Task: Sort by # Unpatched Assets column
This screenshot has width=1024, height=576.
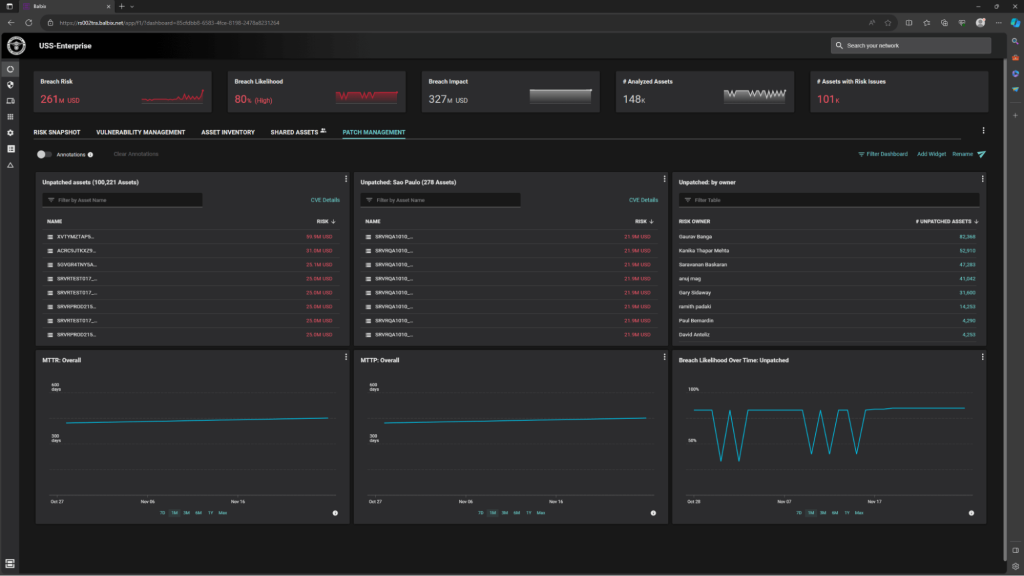Action: pos(947,221)
